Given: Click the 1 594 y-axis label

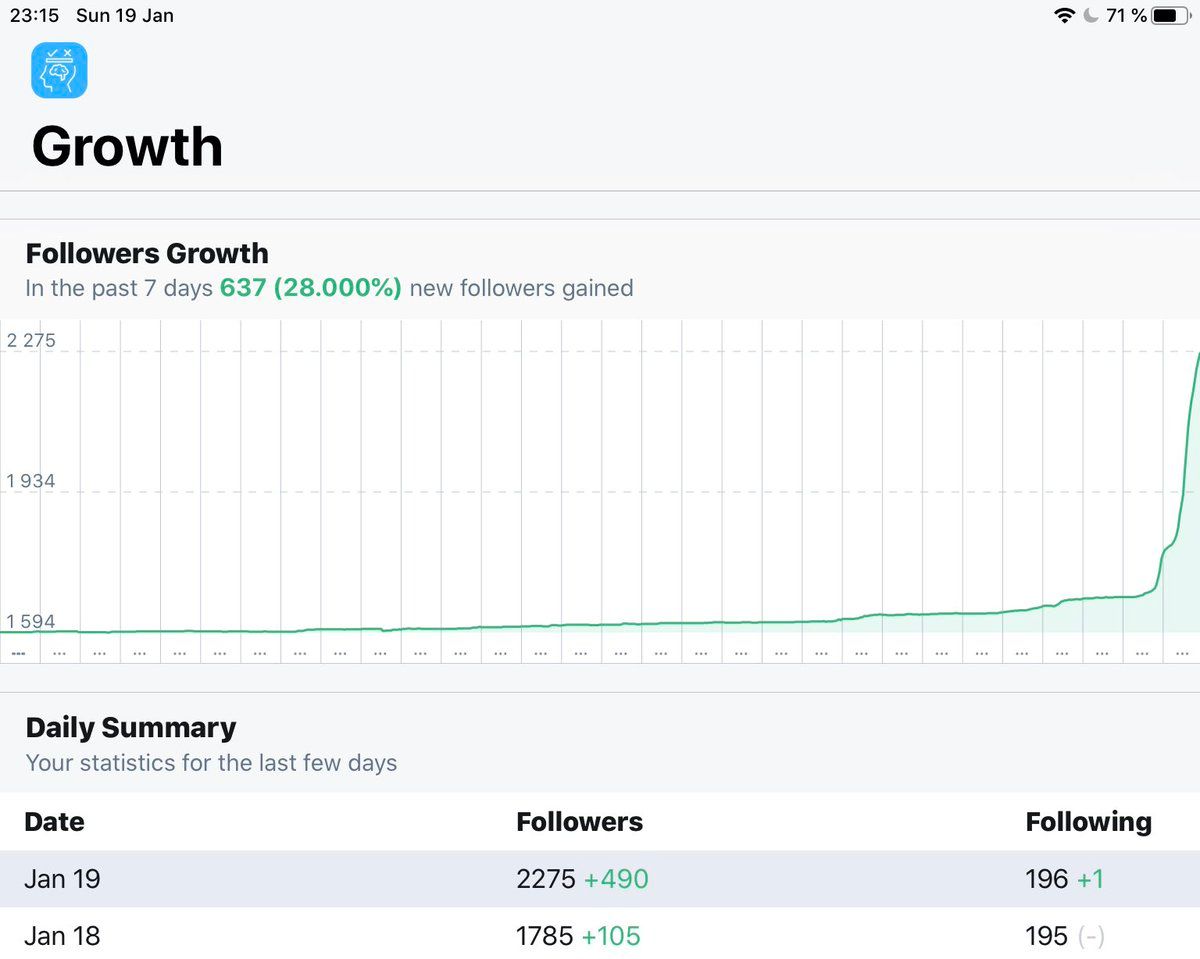Looking at the screenshot, I should point(31,622).
